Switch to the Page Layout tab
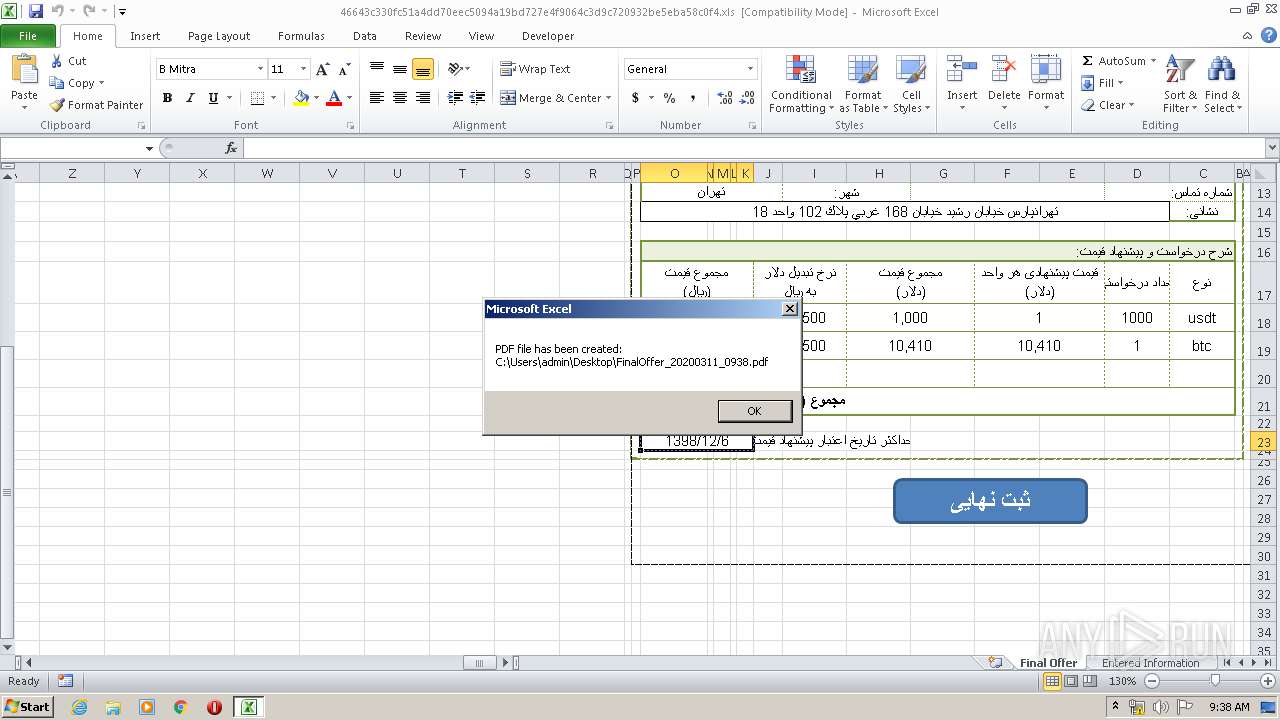This screenshot has height=720, width=1280. (219, 36)
